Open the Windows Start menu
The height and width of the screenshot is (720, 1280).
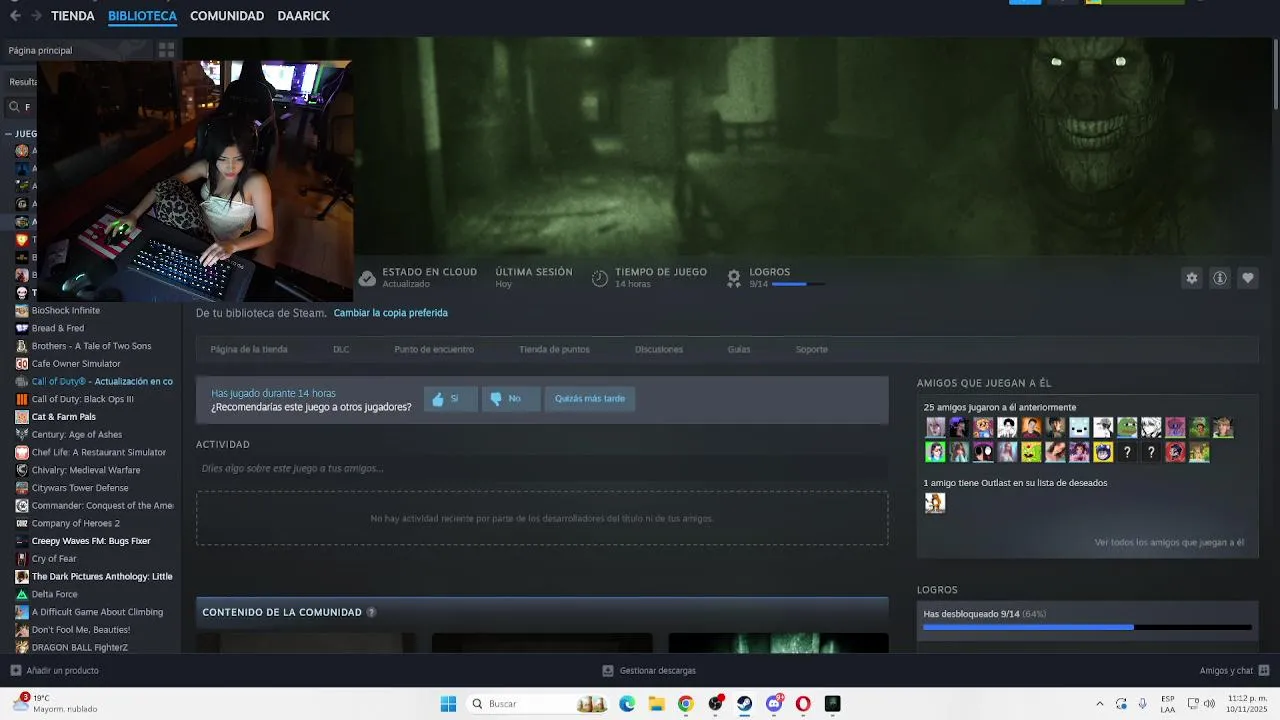[448, 704]
